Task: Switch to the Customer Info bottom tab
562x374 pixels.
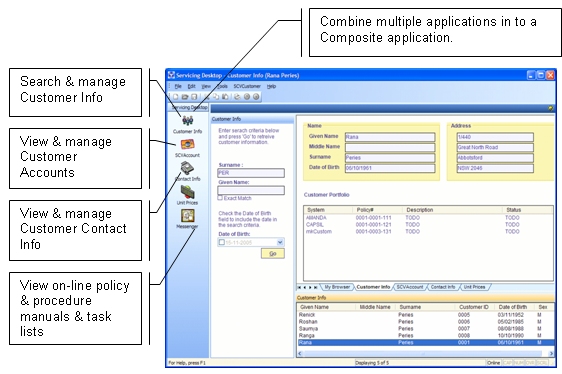Action: click(x=373, y=287)
